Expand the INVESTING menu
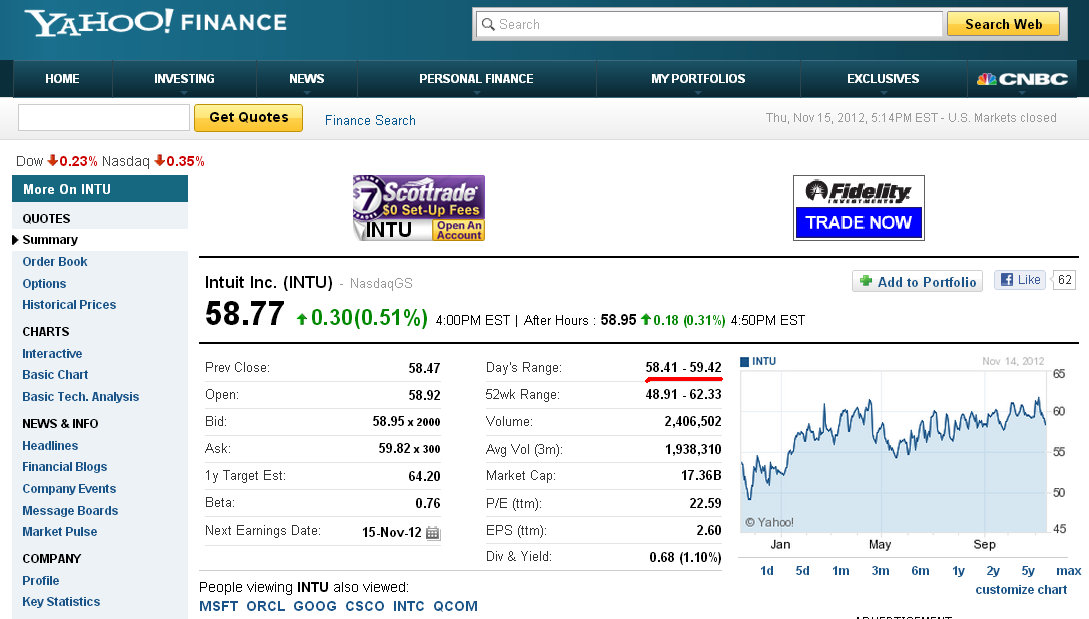Screen dimensions: 1089x619 point(184,79)
